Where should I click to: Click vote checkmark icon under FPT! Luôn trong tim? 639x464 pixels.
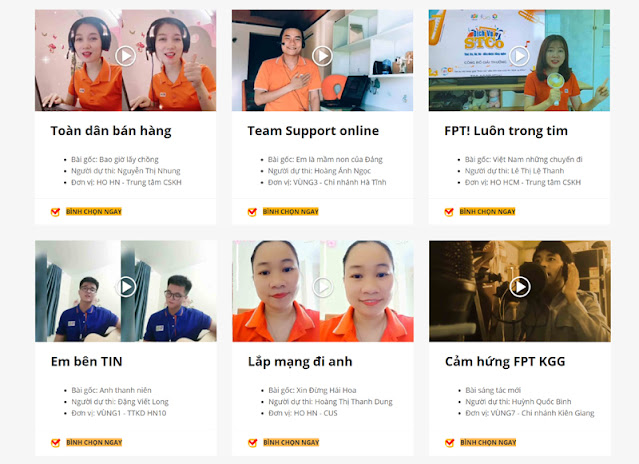[449, 212]
